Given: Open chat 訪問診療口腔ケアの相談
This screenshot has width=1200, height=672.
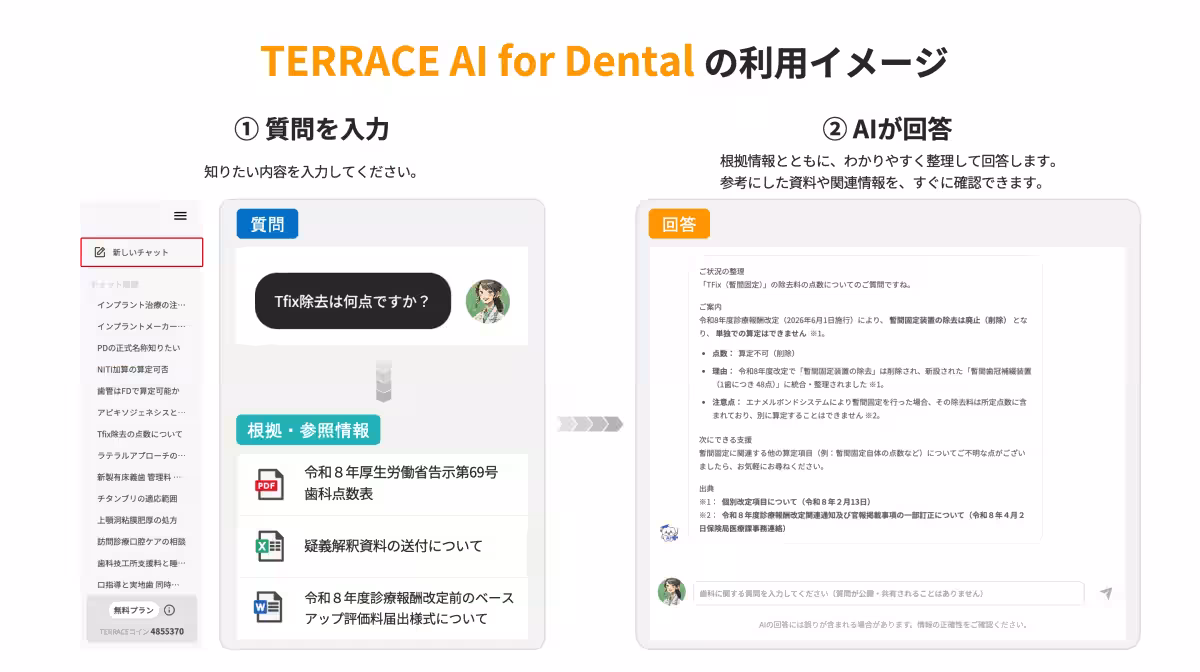Looking at the screenshot, I should 141,541.
